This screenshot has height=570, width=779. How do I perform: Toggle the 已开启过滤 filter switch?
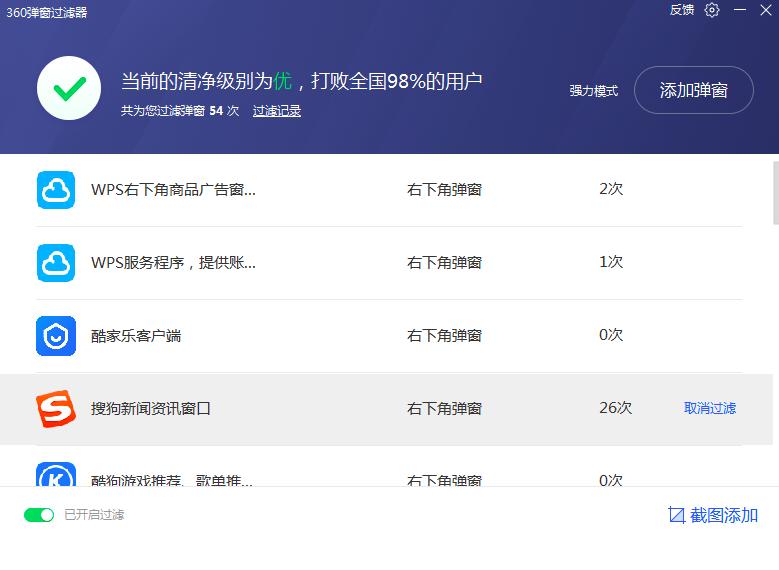(39, 515)
